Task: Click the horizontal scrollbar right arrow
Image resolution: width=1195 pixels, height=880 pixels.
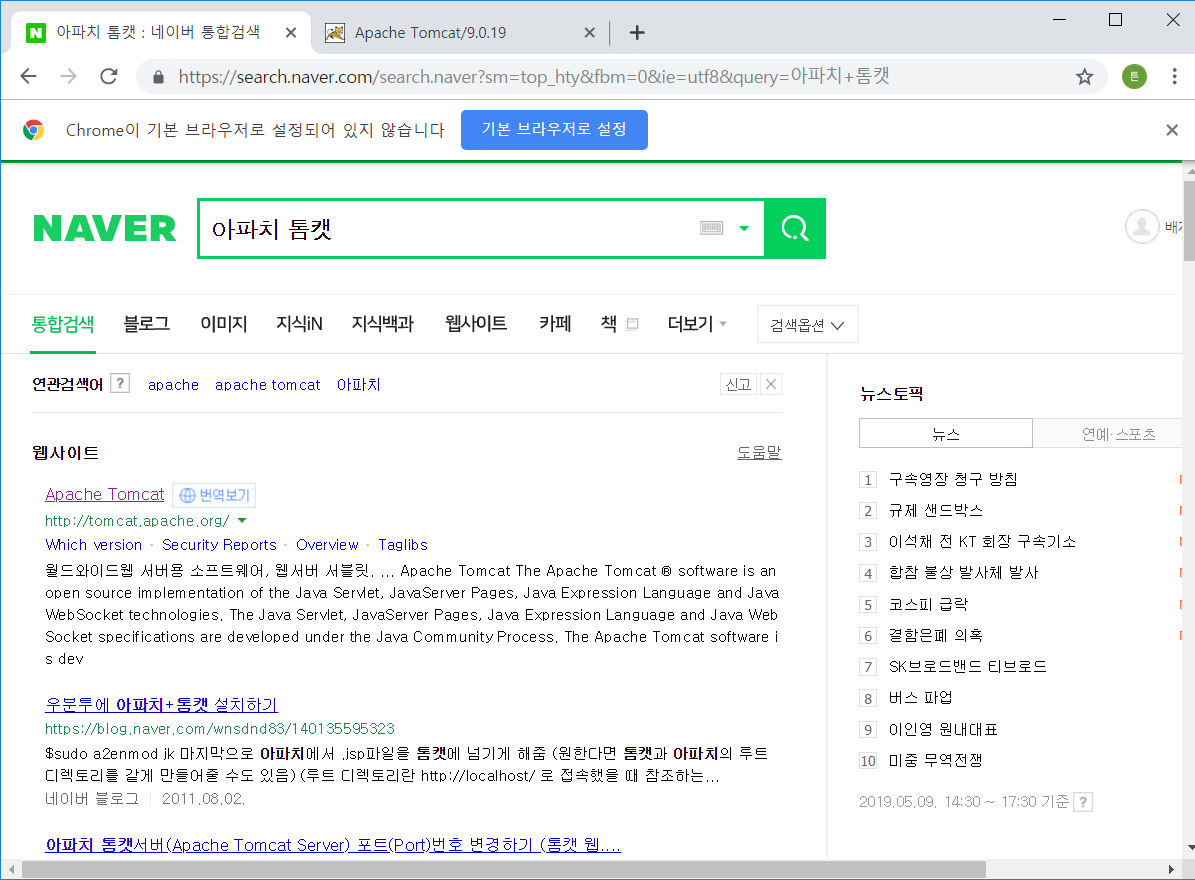Action: point(1171,869)
